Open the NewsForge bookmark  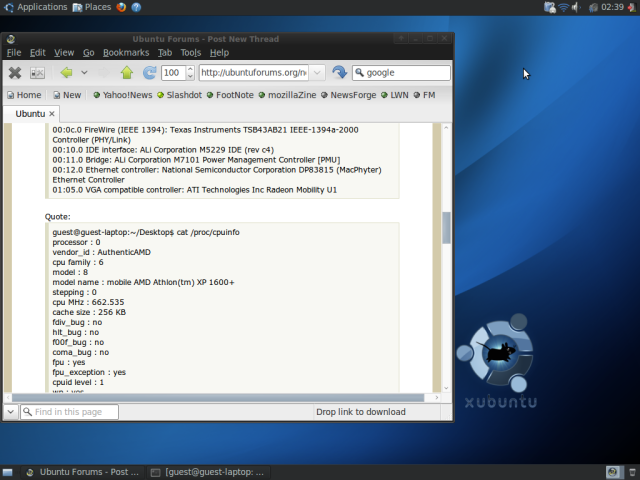tap(349, 95)
